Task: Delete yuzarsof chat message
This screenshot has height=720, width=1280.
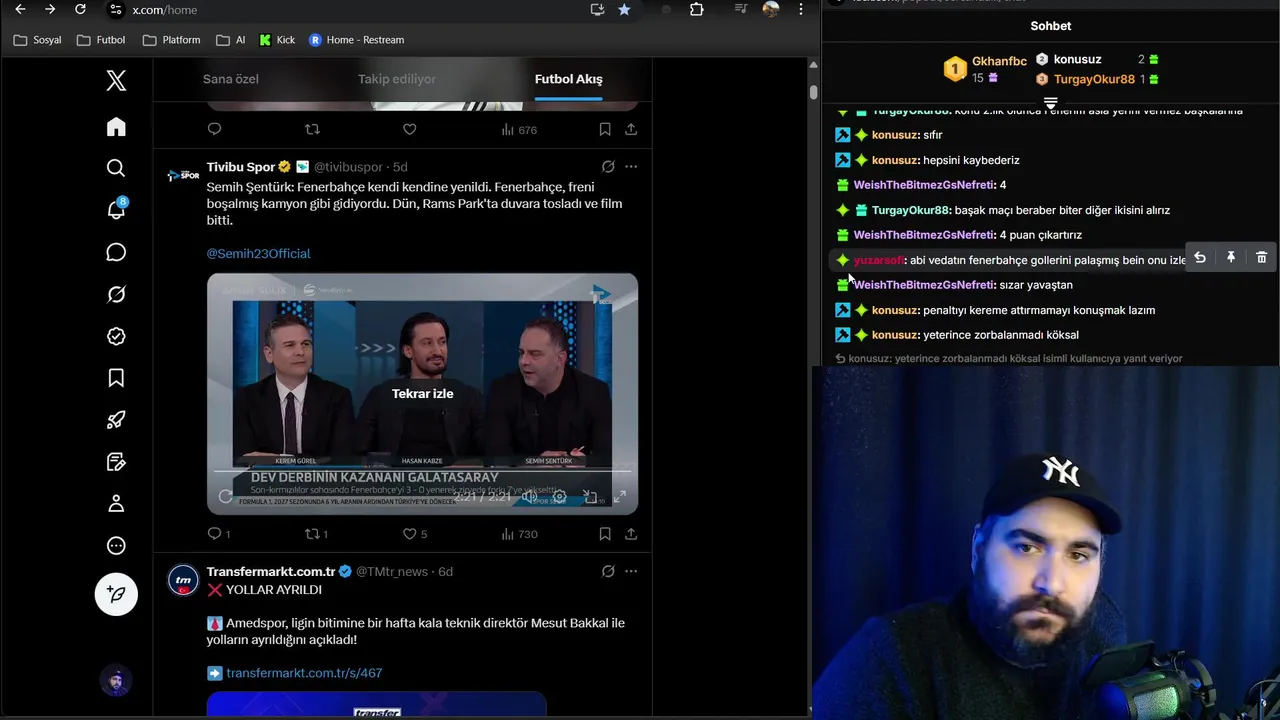Action: [x=1261, y=258]
